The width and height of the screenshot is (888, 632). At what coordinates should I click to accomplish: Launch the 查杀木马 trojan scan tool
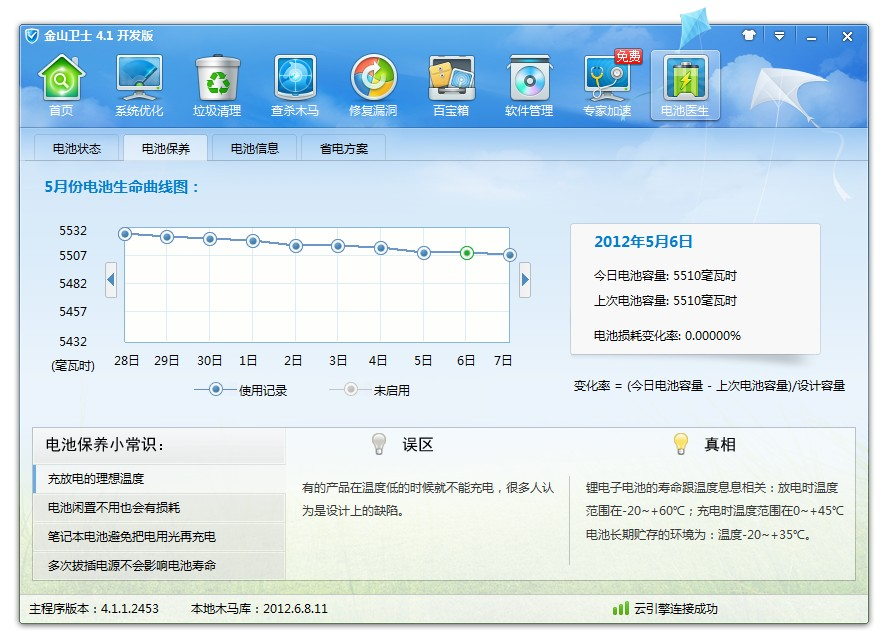click(x=295, y=86)
